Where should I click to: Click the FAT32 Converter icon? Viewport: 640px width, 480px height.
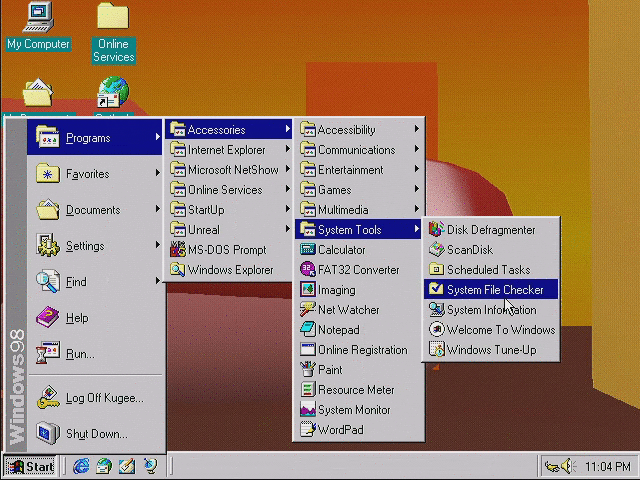click(x=307, y=269)
